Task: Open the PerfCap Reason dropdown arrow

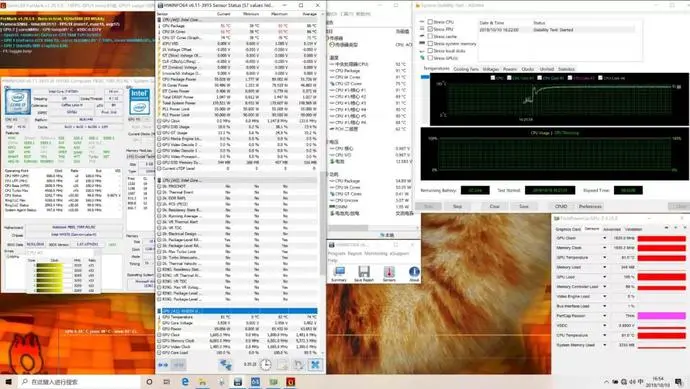Action: pyautogui.click(x=604, y=316)
